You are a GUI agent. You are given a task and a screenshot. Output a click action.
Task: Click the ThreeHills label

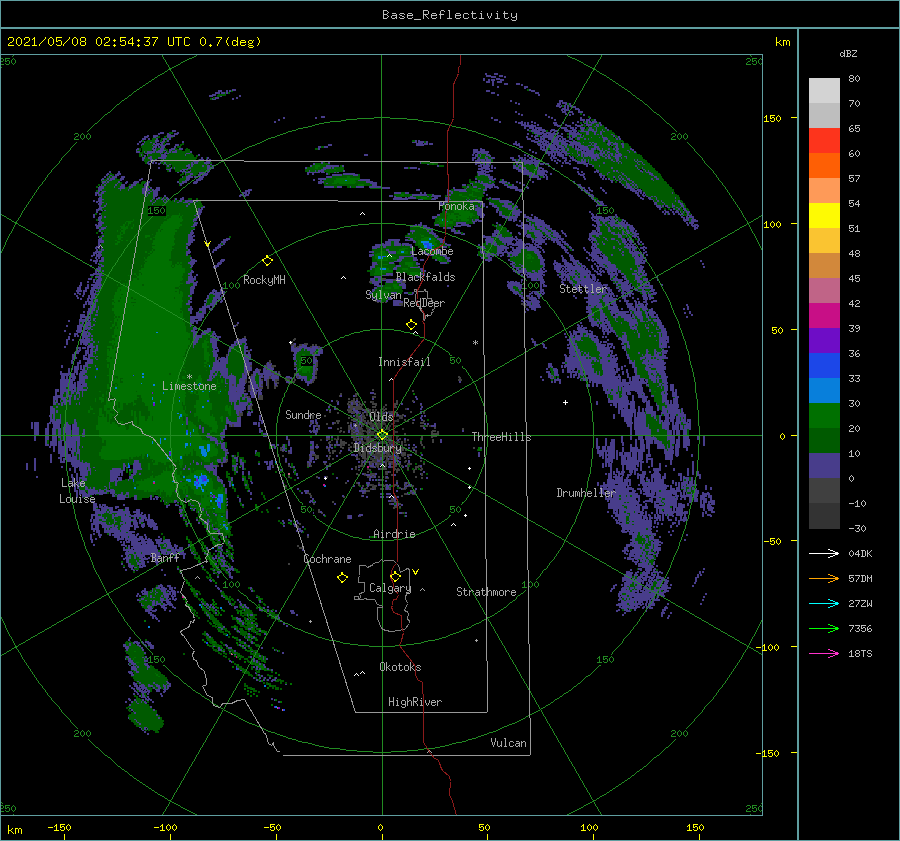click(502, 437)
